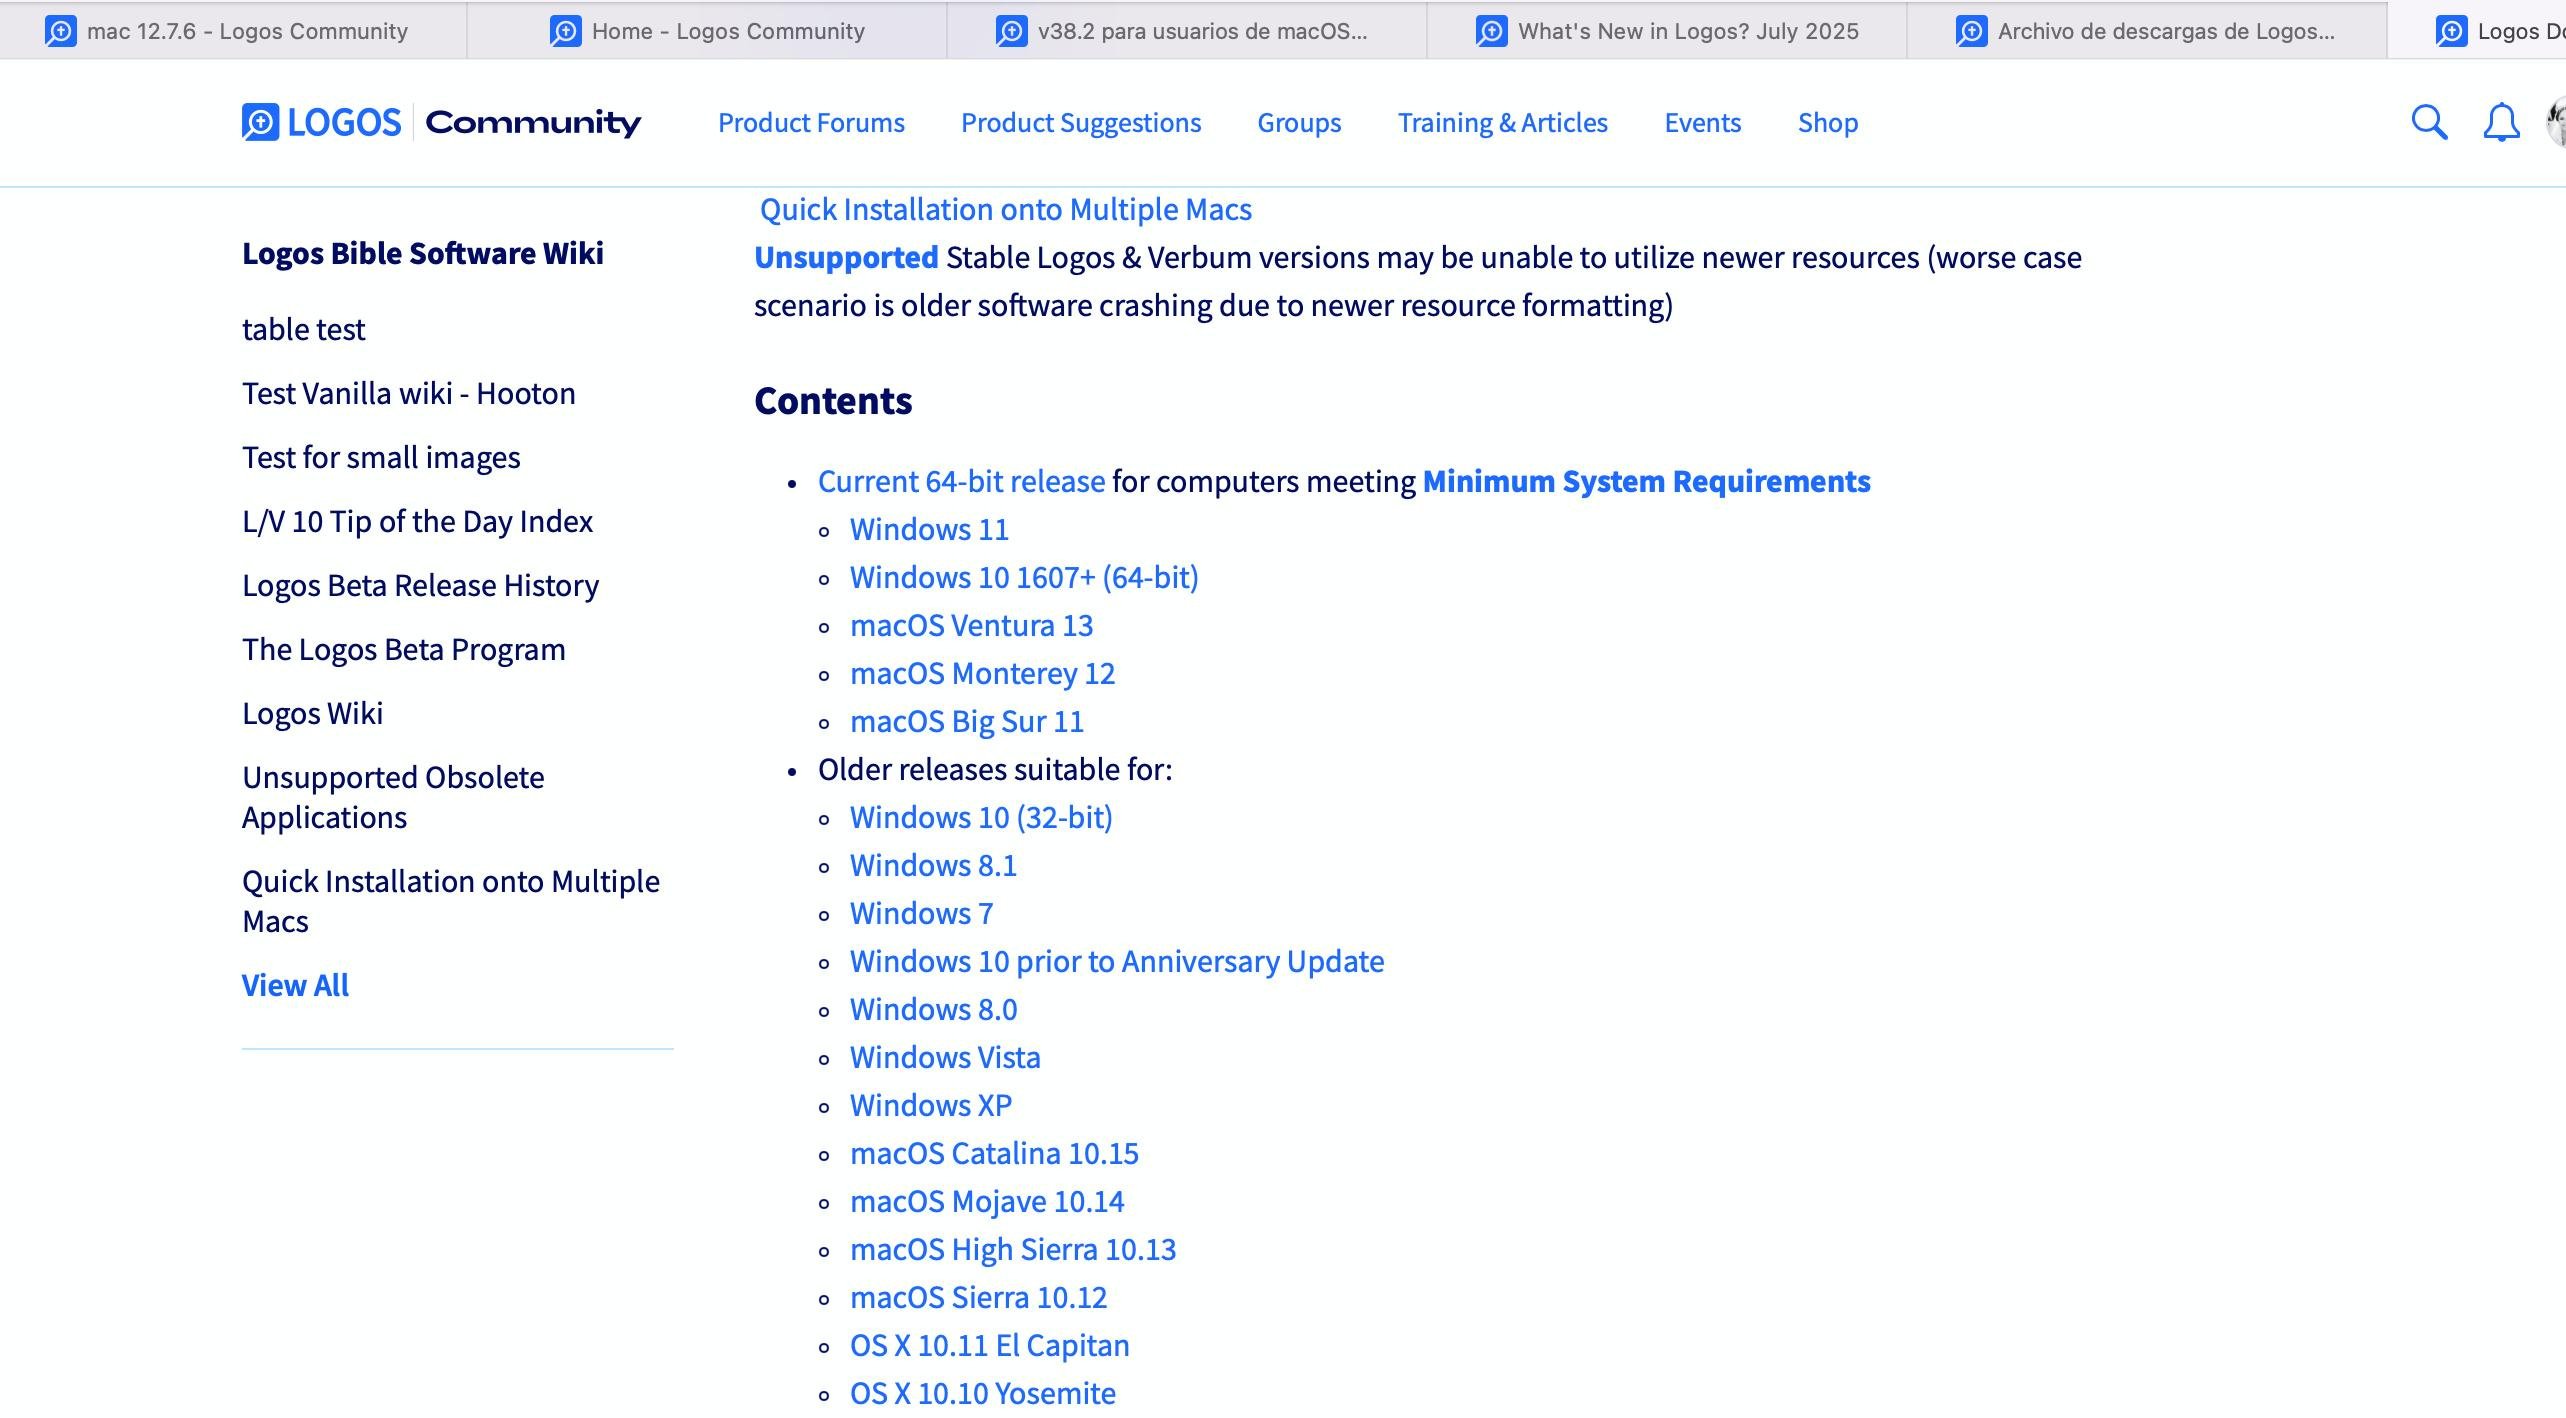Viewport: 2566px width, 1418px height.
Task: Open Product Forums menu
Action: [811, 122]
